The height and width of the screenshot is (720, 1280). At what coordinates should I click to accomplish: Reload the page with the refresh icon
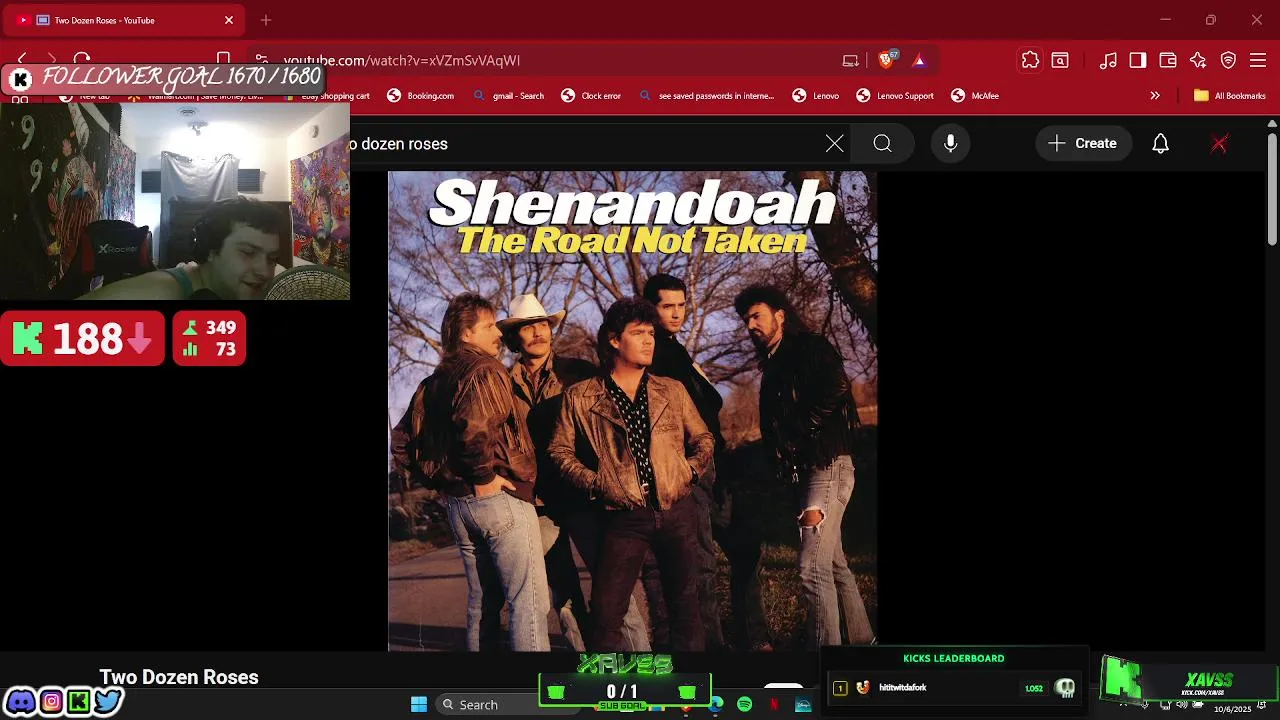click(82, 59)
